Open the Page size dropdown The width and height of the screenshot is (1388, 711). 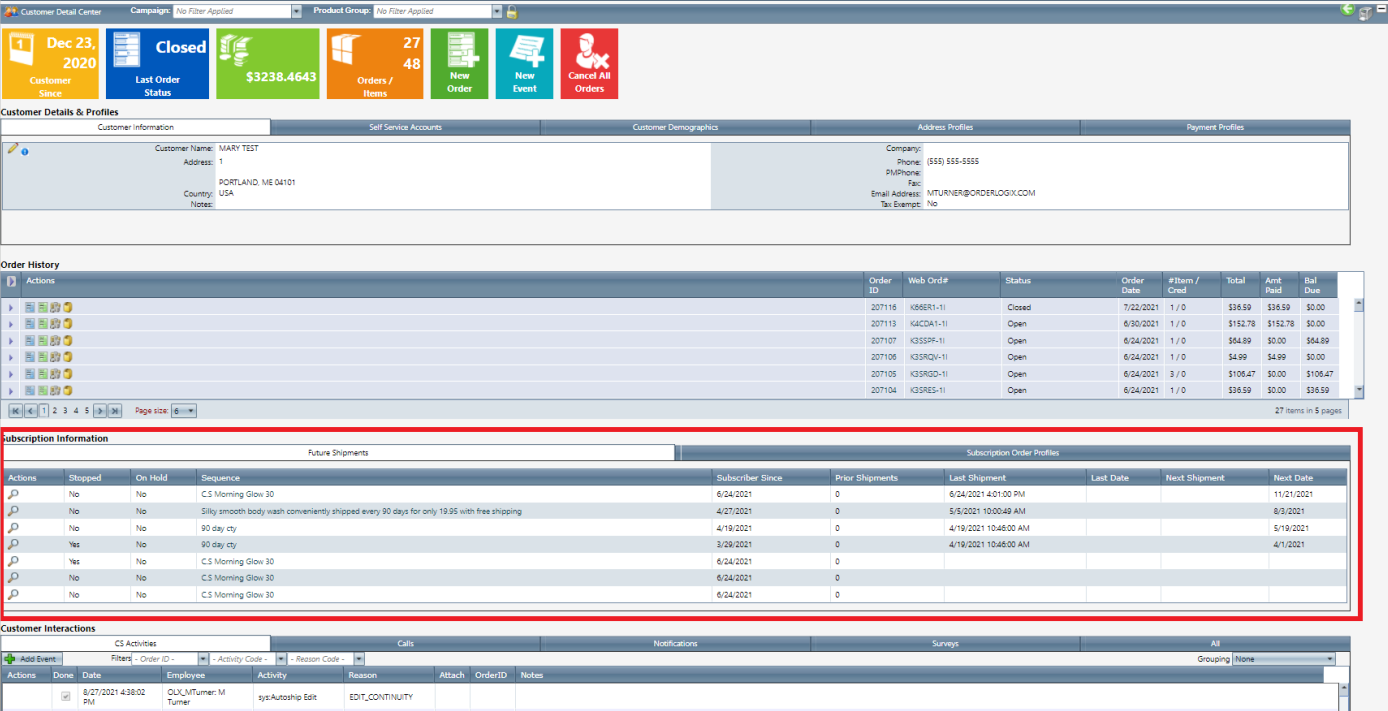pyautogui.click(x=190, y=411)
